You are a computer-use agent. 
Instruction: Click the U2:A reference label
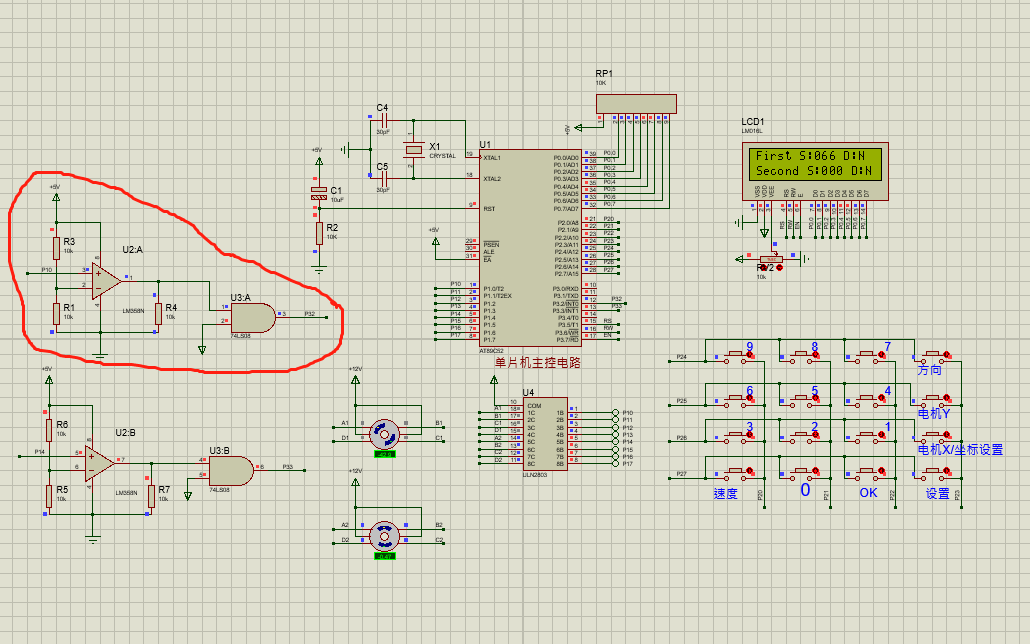point(132,250)
